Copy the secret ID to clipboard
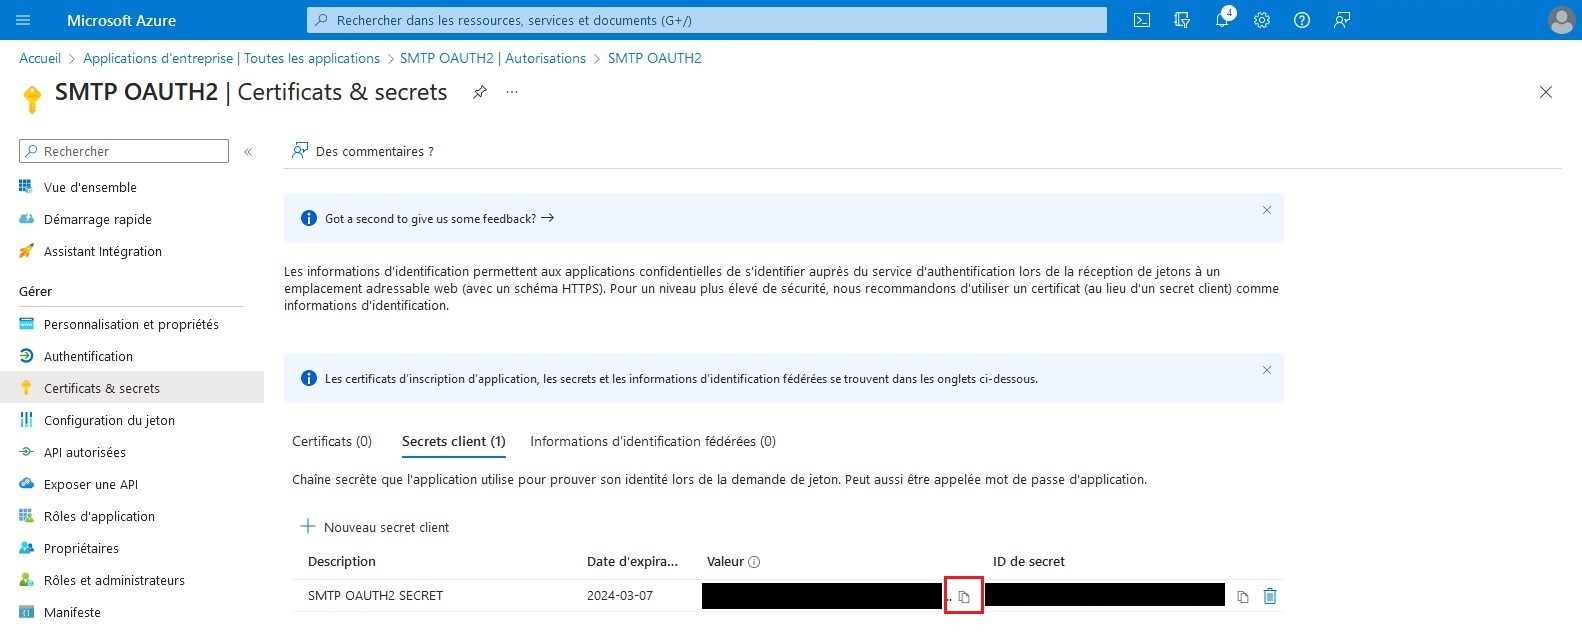The width and height of the screenshot is (1582, 638). [1242, 596]
